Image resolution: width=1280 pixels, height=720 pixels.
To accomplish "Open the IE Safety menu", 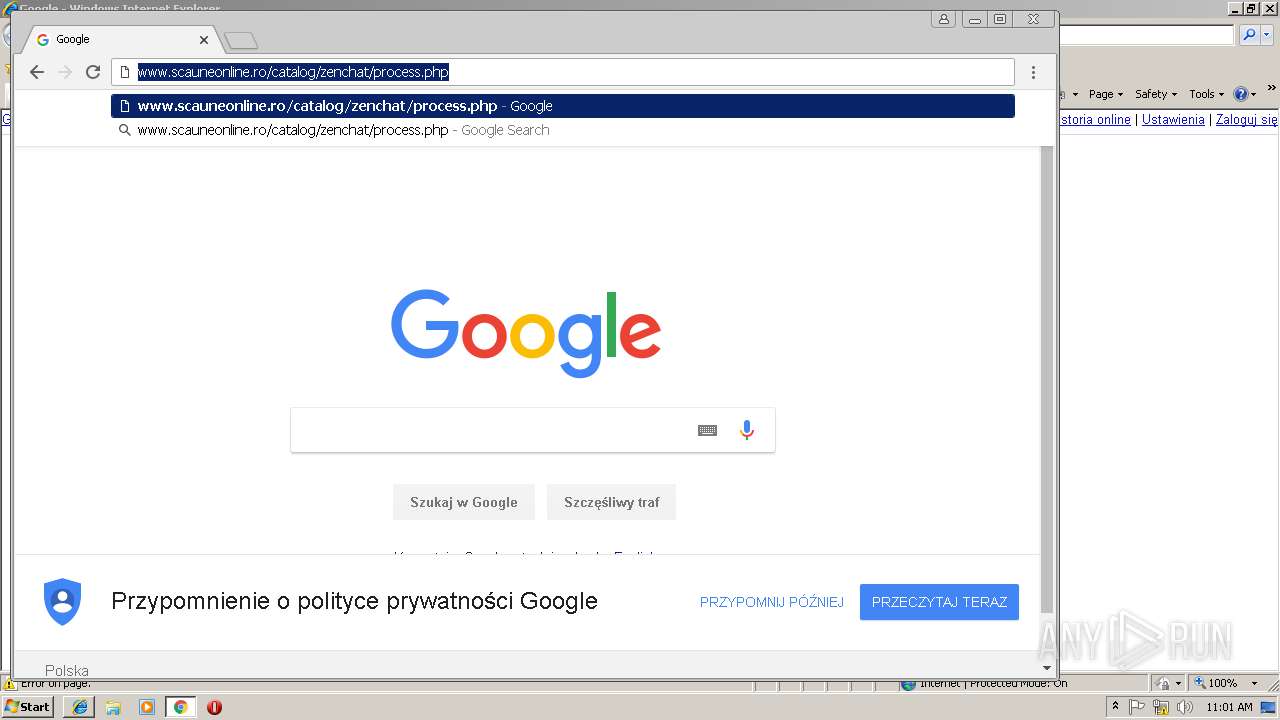I will coord(1156,94).
